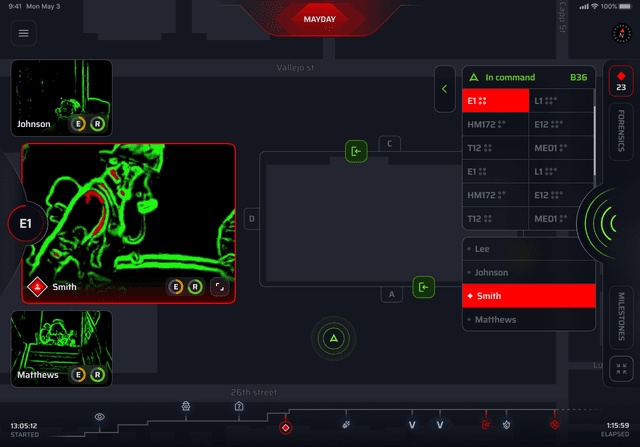This screenshot has height=447, width=640.
Task: Collapse the unit panel with left chevron
Action: (x=445, y=90)
